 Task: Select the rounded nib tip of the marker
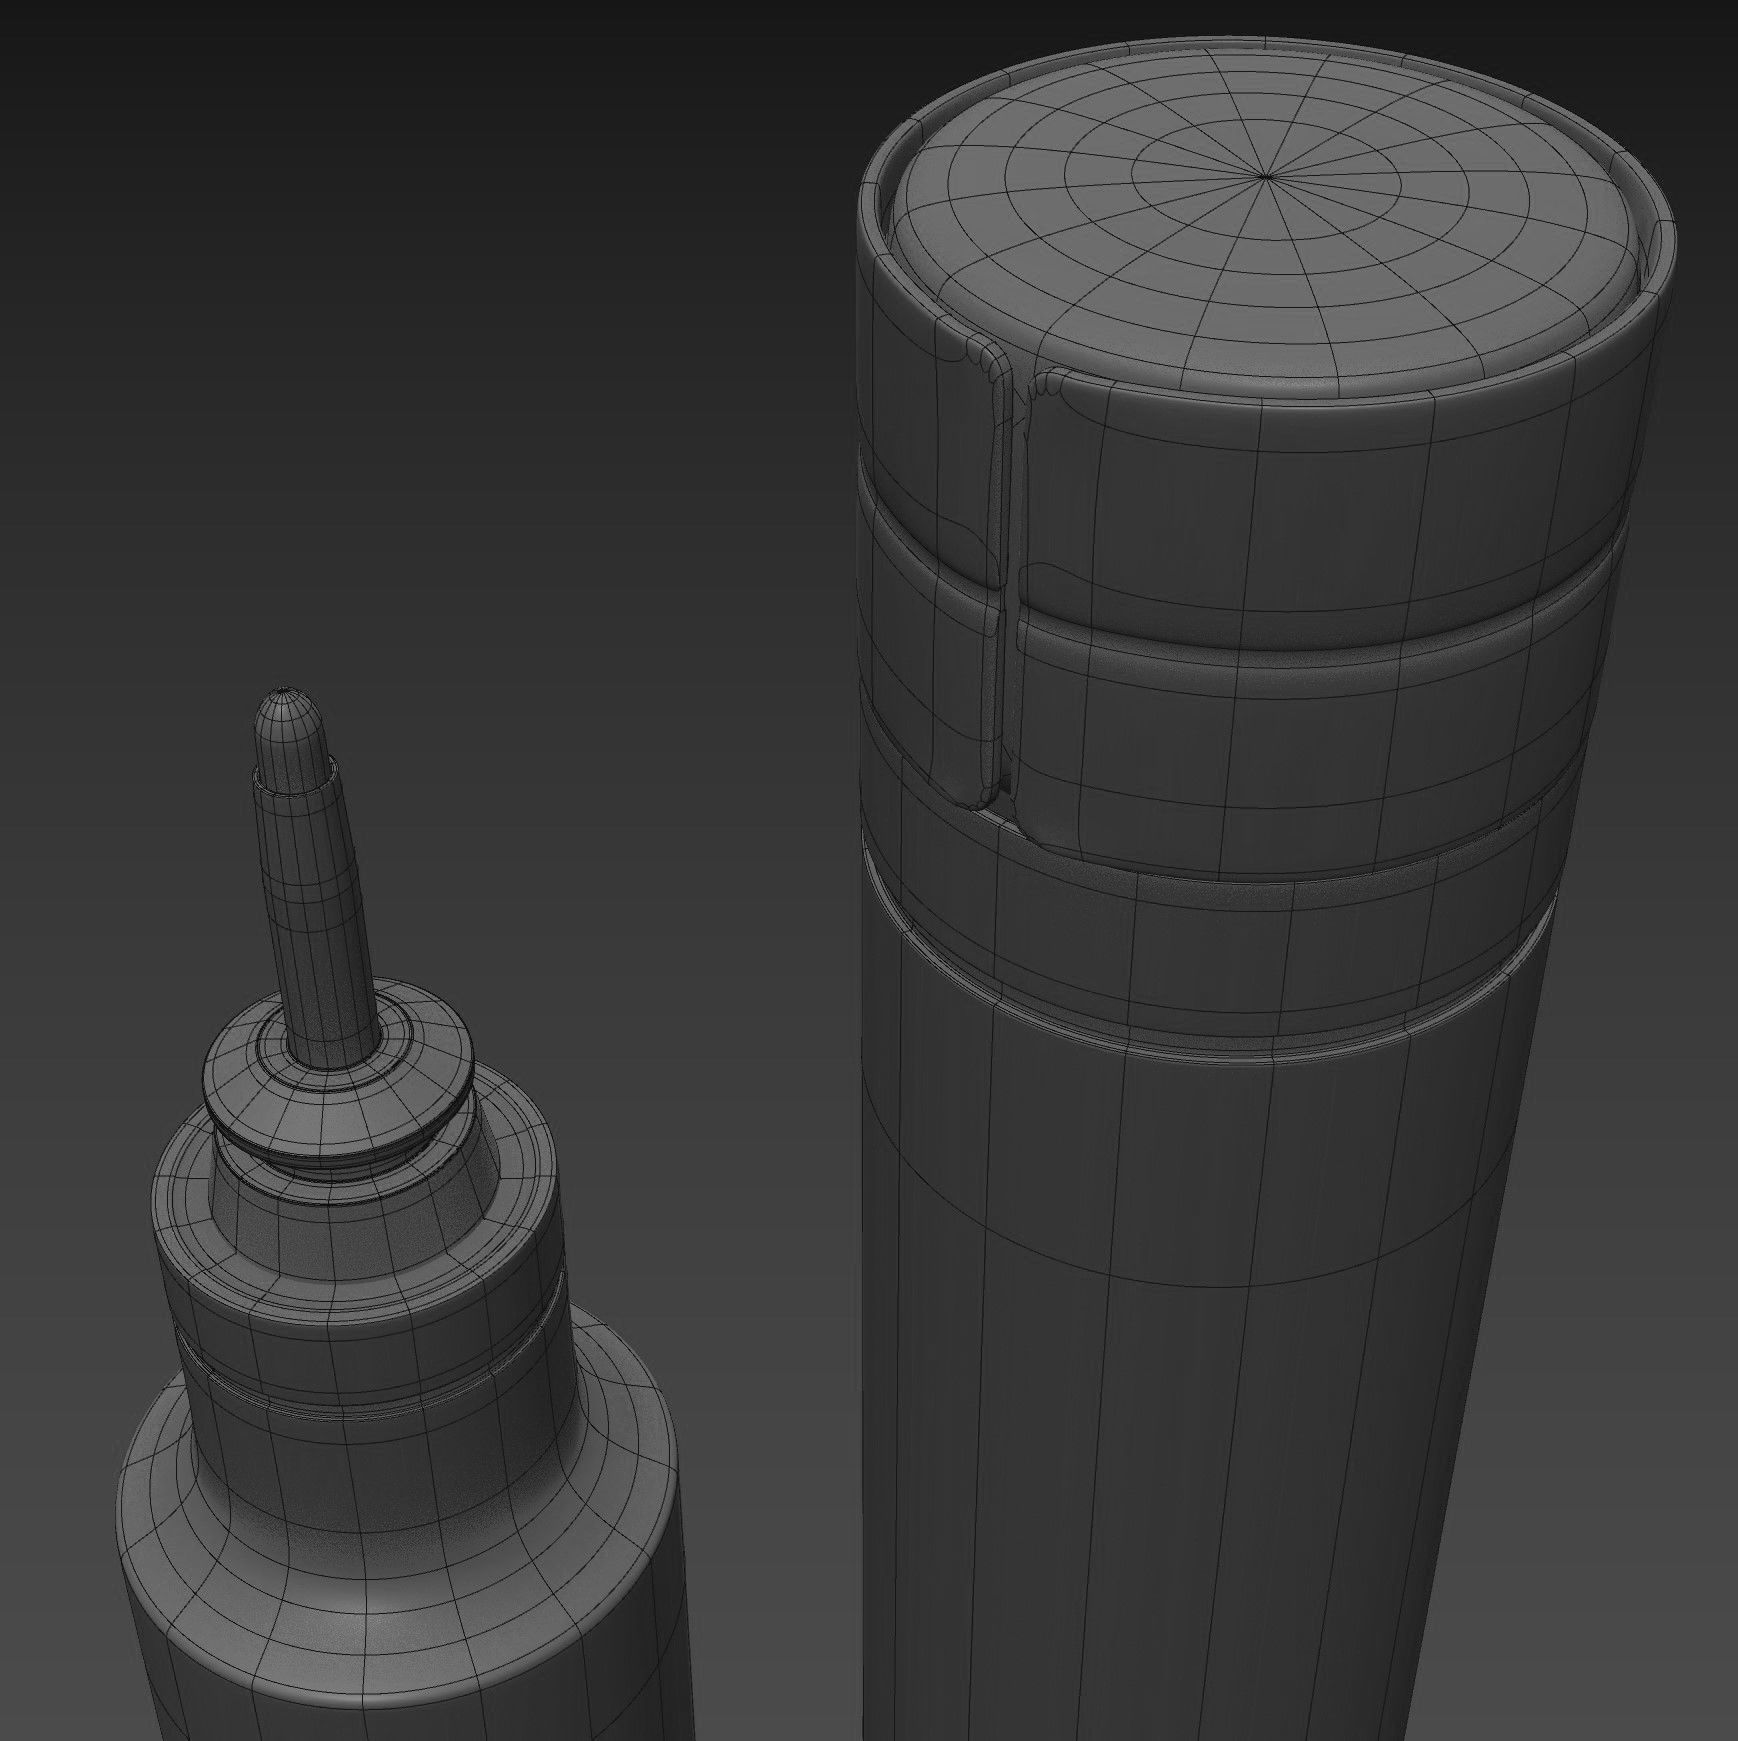[289, 736]
